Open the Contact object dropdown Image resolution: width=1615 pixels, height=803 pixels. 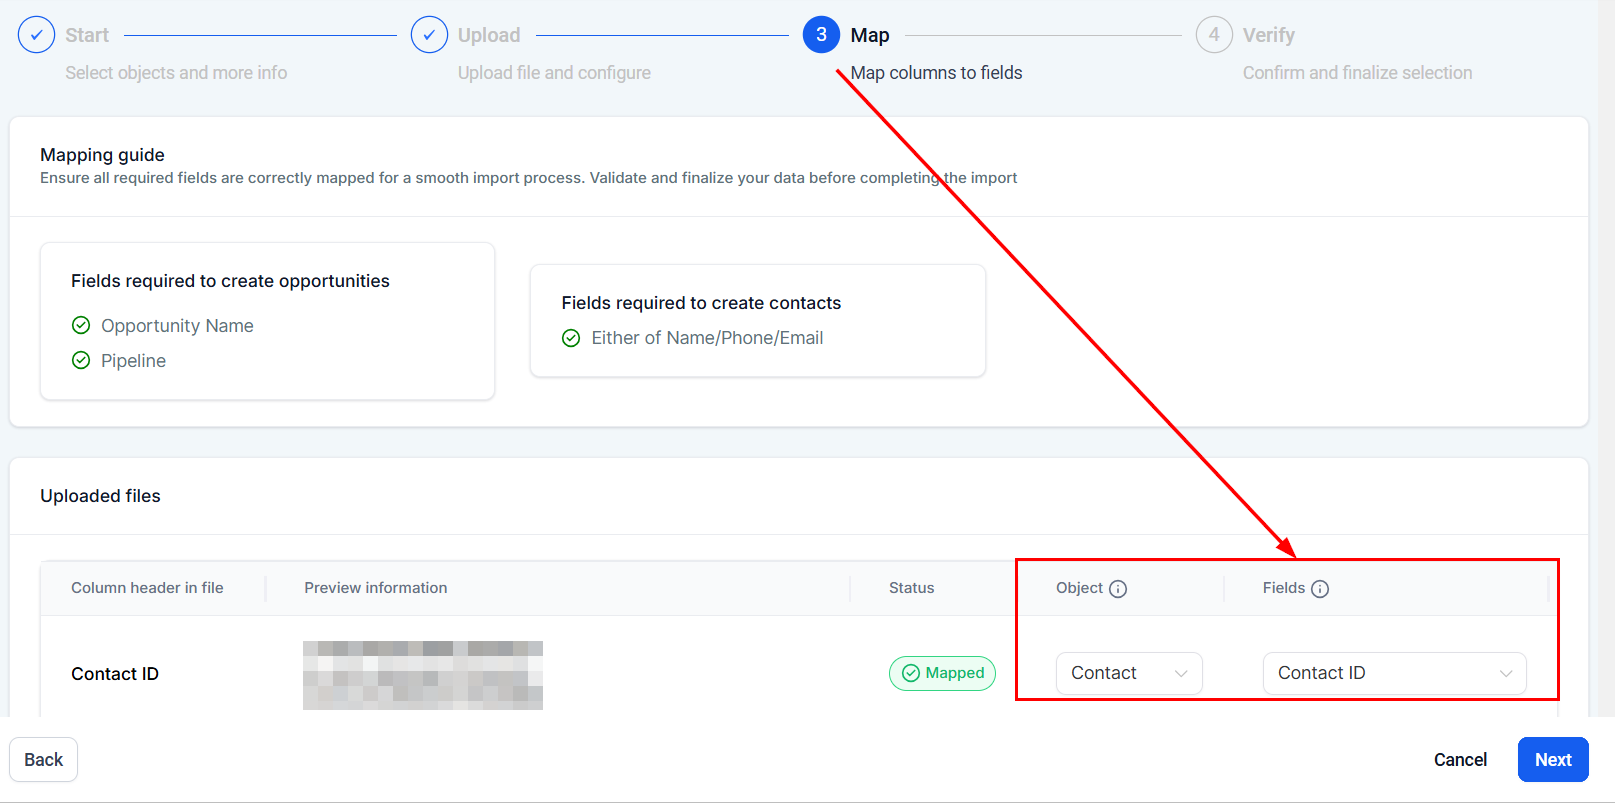coord(1129,673)
